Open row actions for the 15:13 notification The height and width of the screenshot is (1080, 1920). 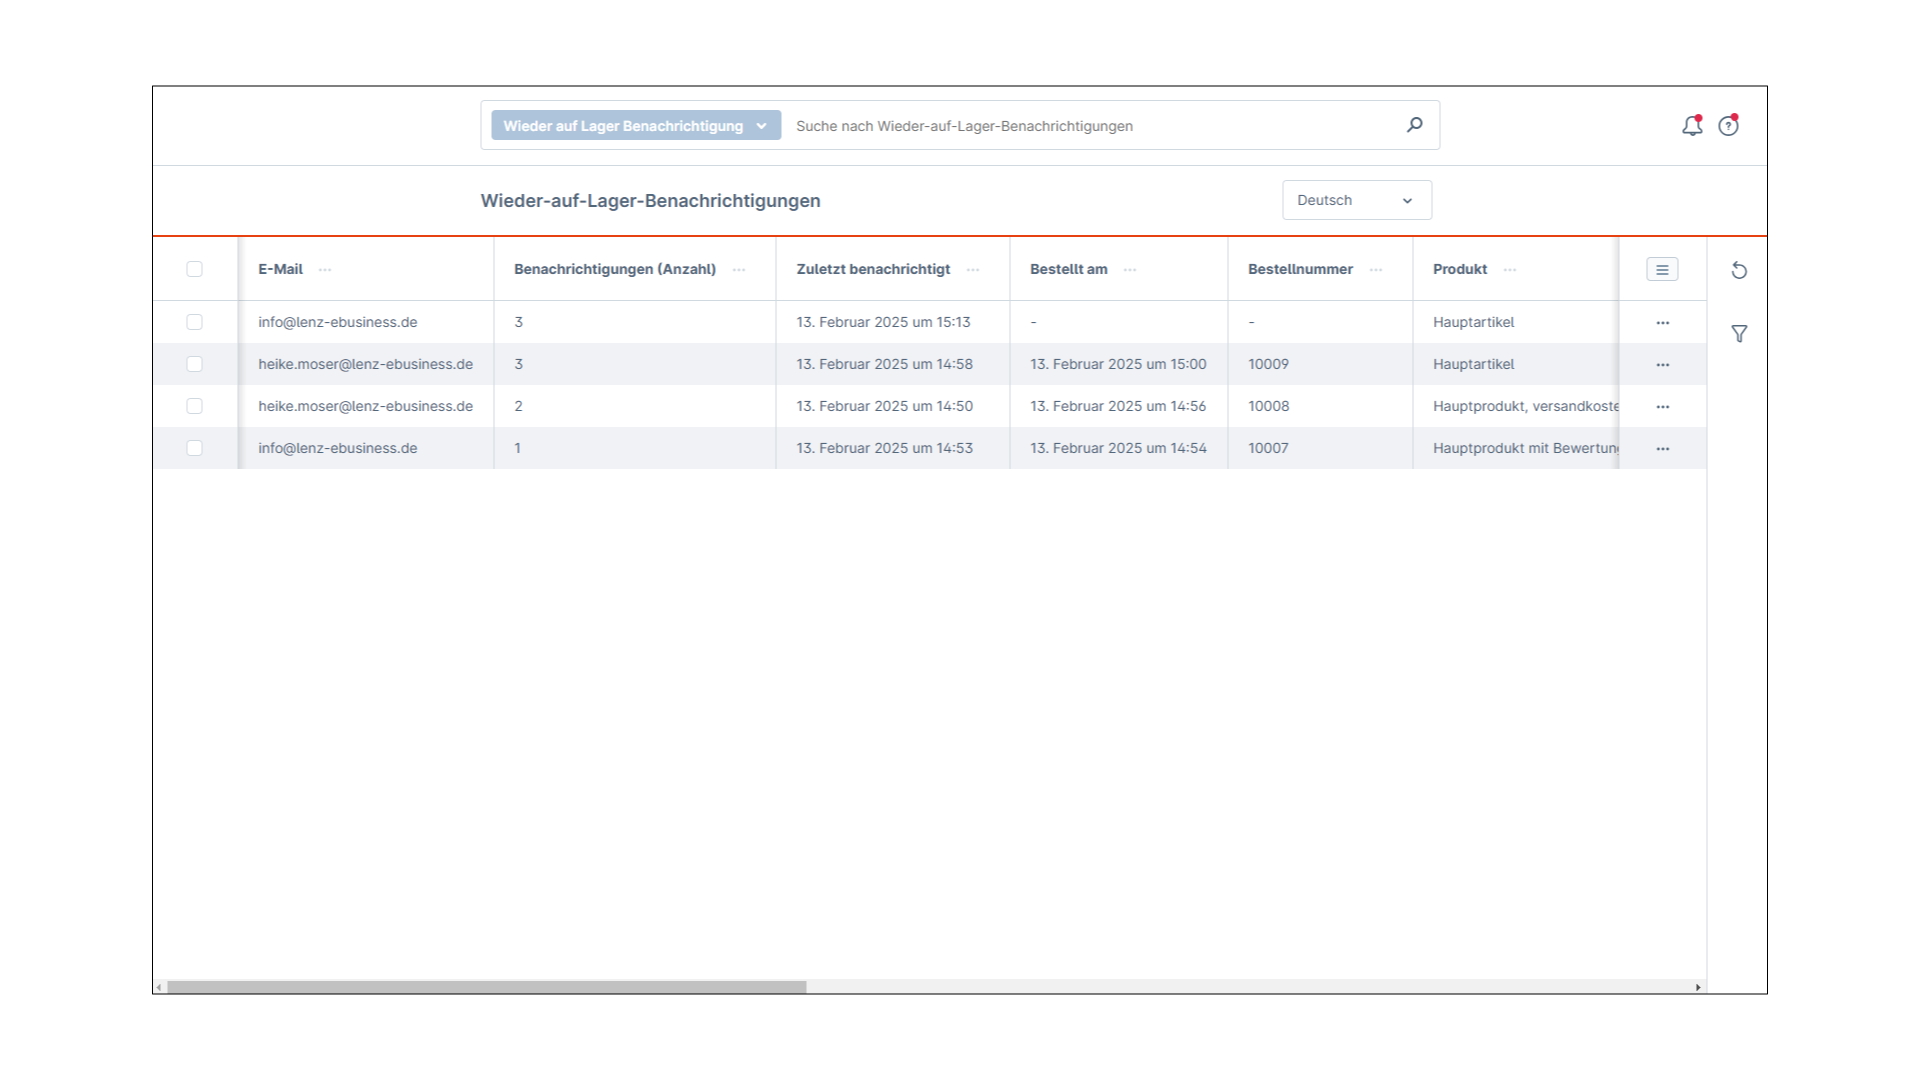coord(1662,323)
